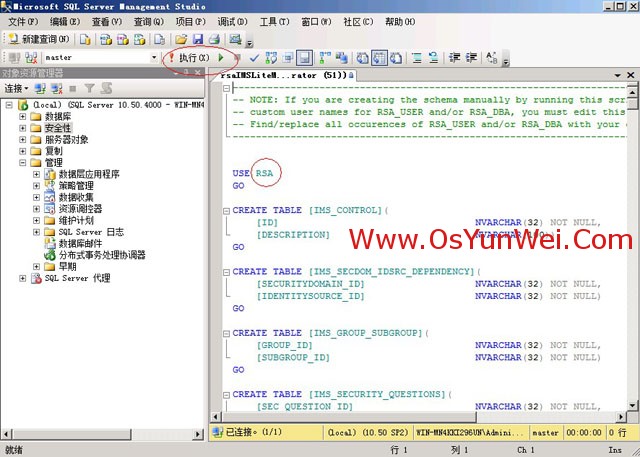640x457 pixels.
Task: Select the 数据库邮件 tree item
Action: pyautogui.click(x=80, y=244)
